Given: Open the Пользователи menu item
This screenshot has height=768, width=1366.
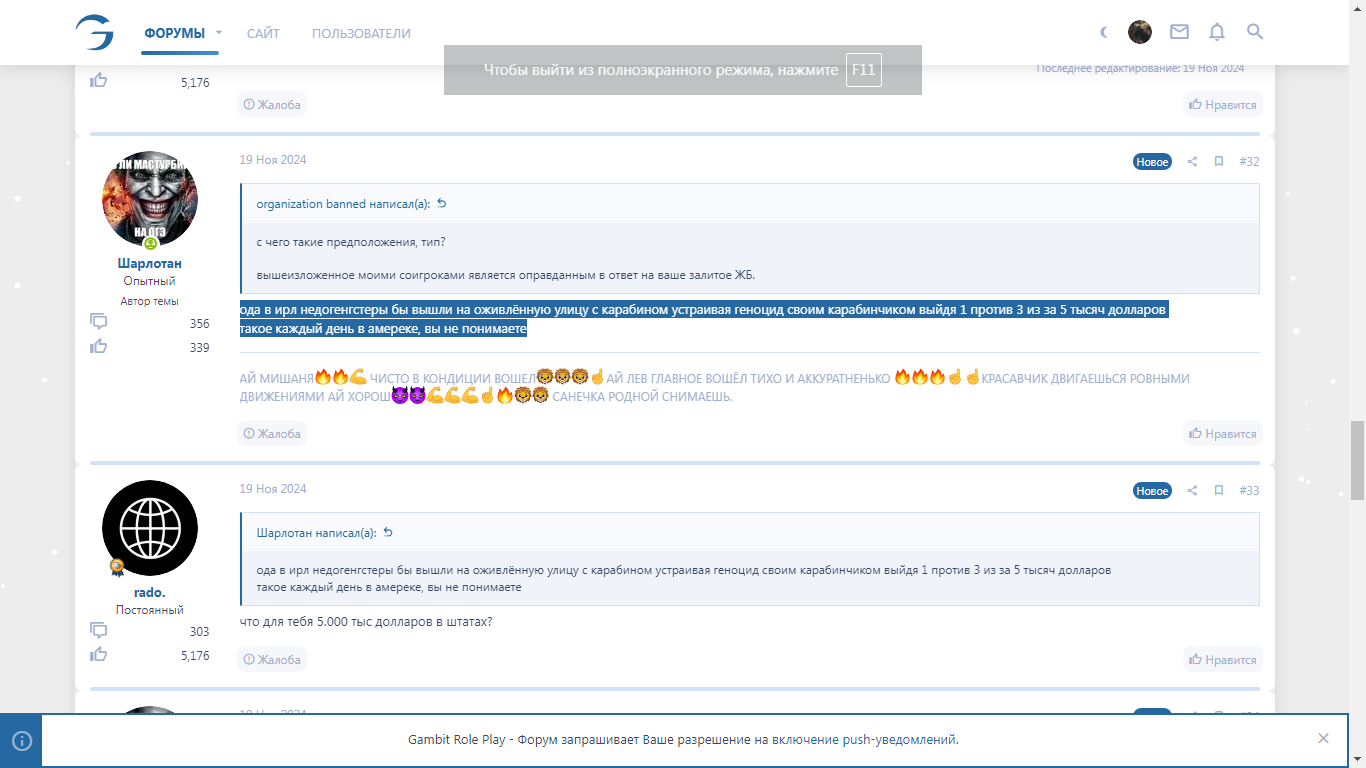Looking at the screenshot, I should [361, 33].
